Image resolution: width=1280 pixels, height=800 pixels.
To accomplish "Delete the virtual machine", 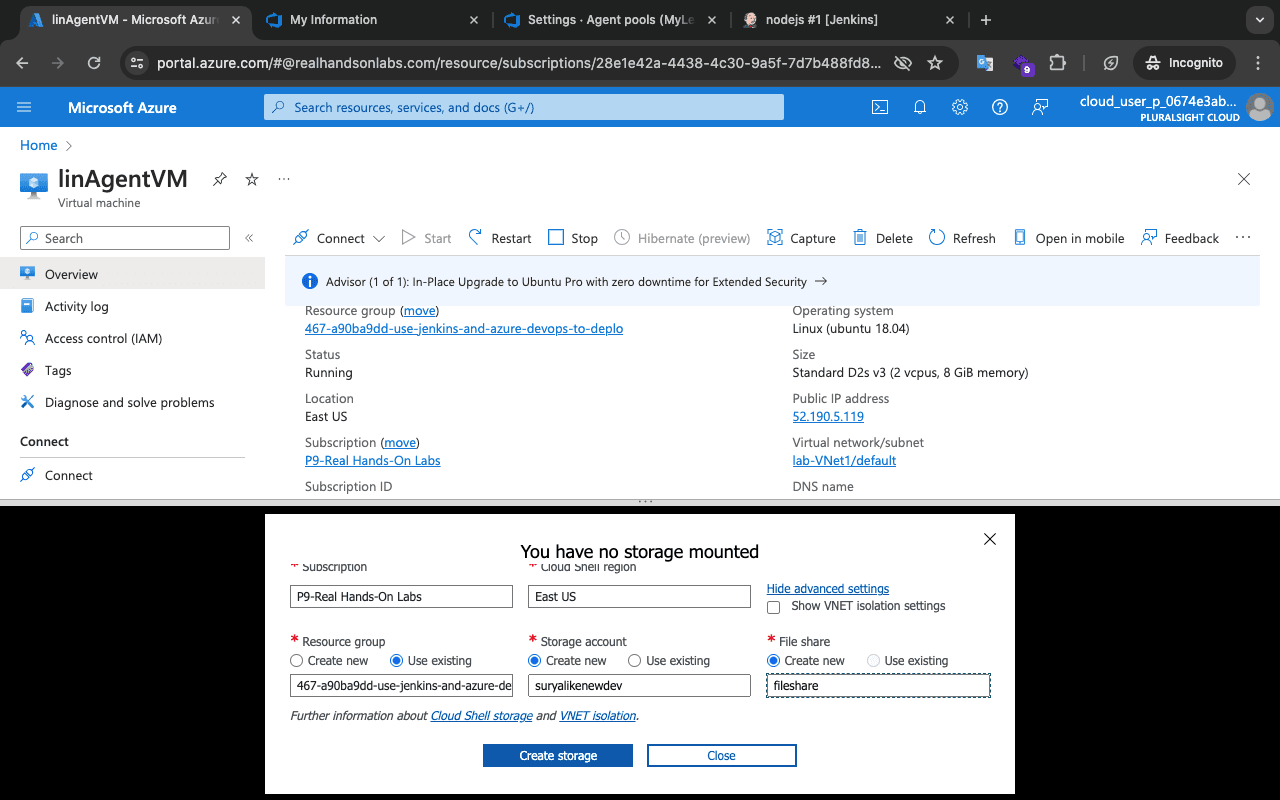I will [x=883, y=238].
